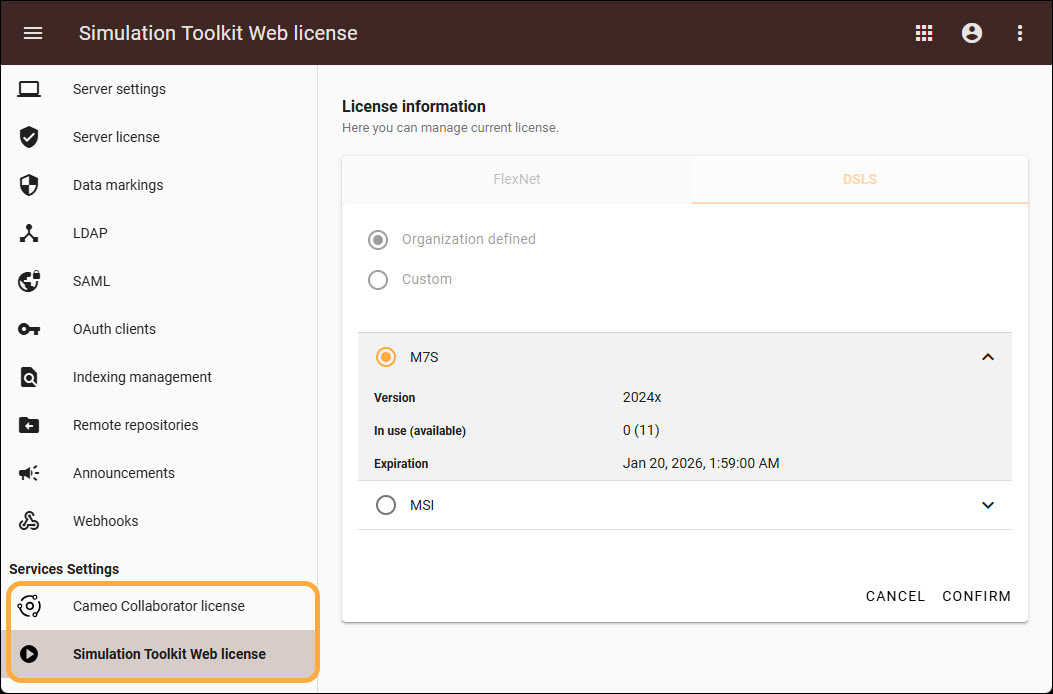This screenshot has height=694, width=1053.
Task: Select the M7S license radio button
Action: click(386, 357)
